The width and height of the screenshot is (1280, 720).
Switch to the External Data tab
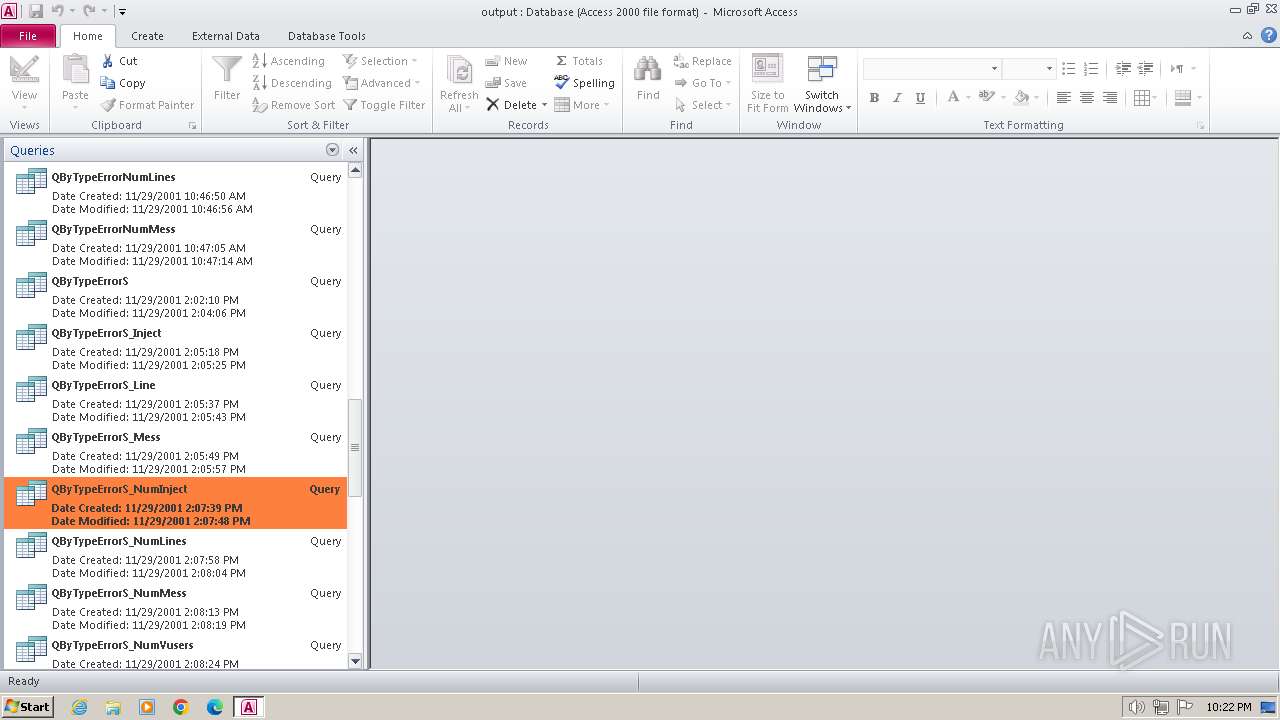pos(226,36)
